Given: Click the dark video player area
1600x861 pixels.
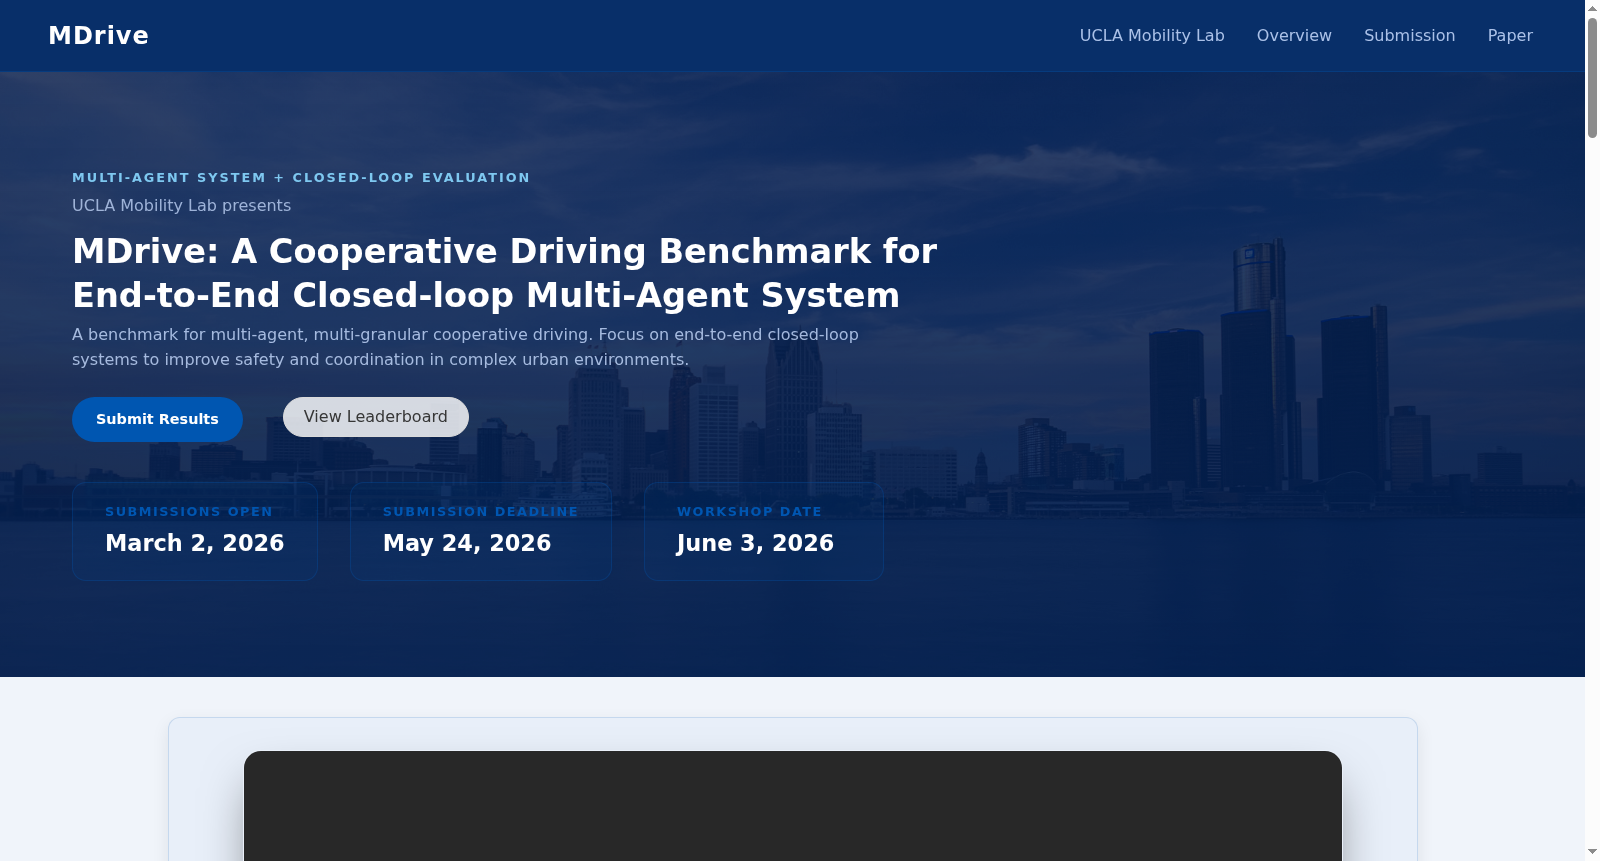Looking at the screenshot, I should [793, 806].
